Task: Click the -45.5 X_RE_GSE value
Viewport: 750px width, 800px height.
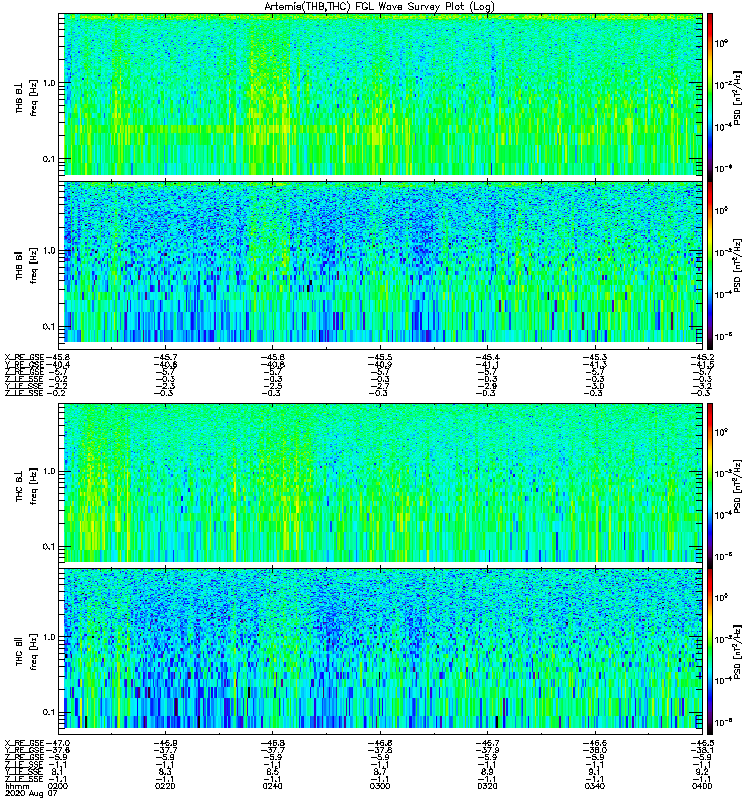Action: click(380, 357)
